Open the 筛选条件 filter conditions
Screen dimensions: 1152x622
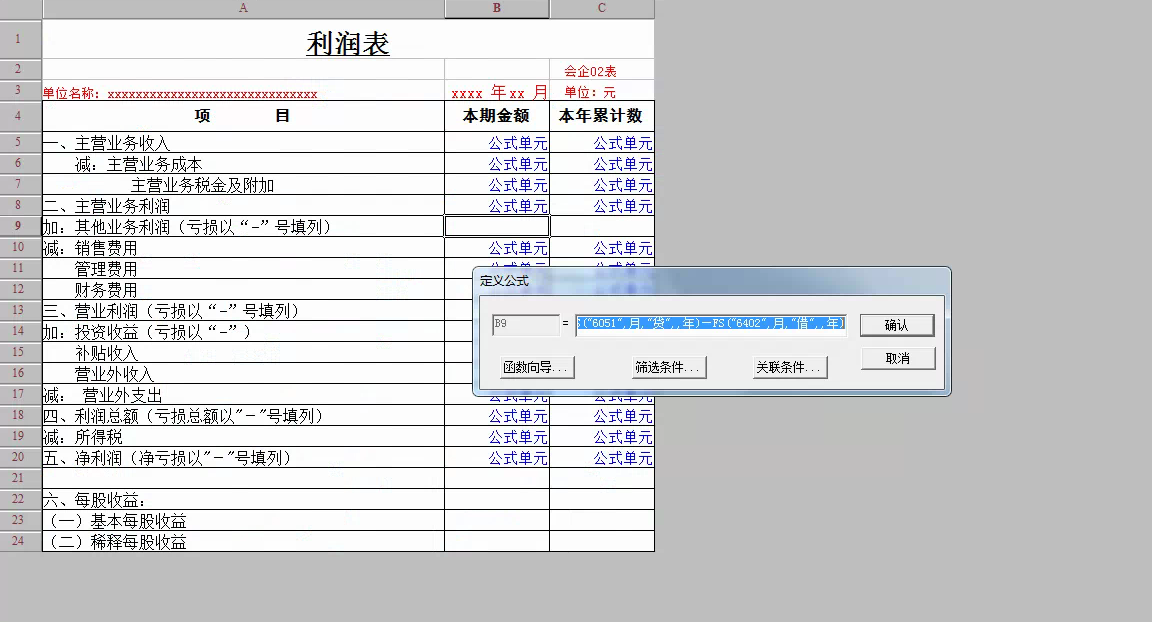click(x=669, y=367)
